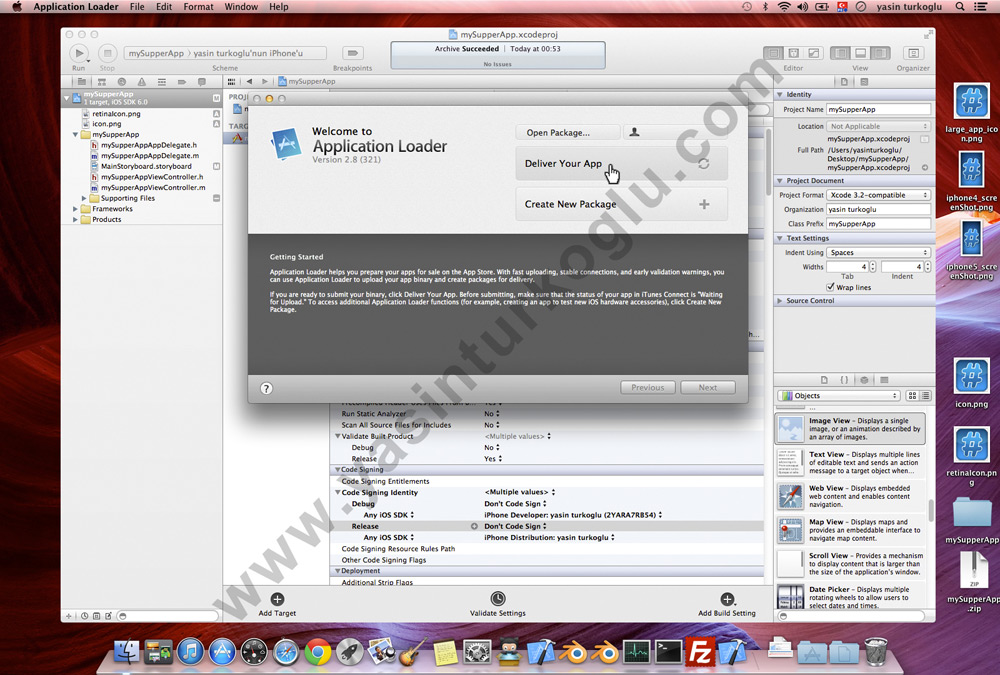This screenshot has width=1000, height=675.
Task: Select the Symbol navigator icon
Action: point(101,82)
